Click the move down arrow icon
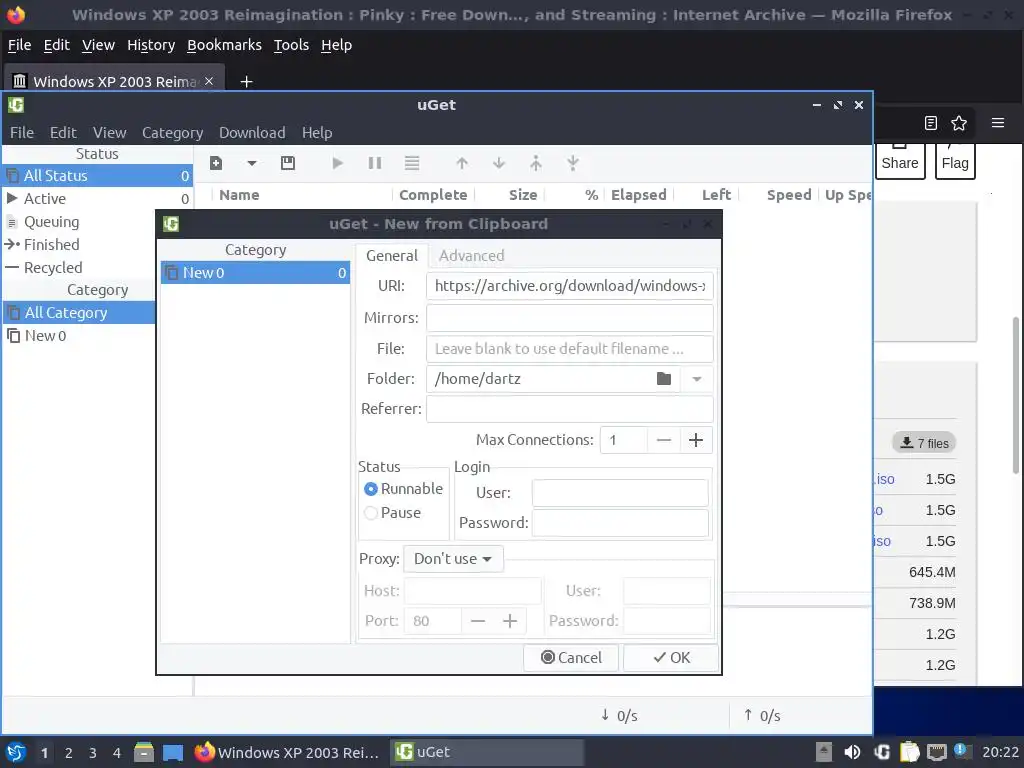 point(499,163)
